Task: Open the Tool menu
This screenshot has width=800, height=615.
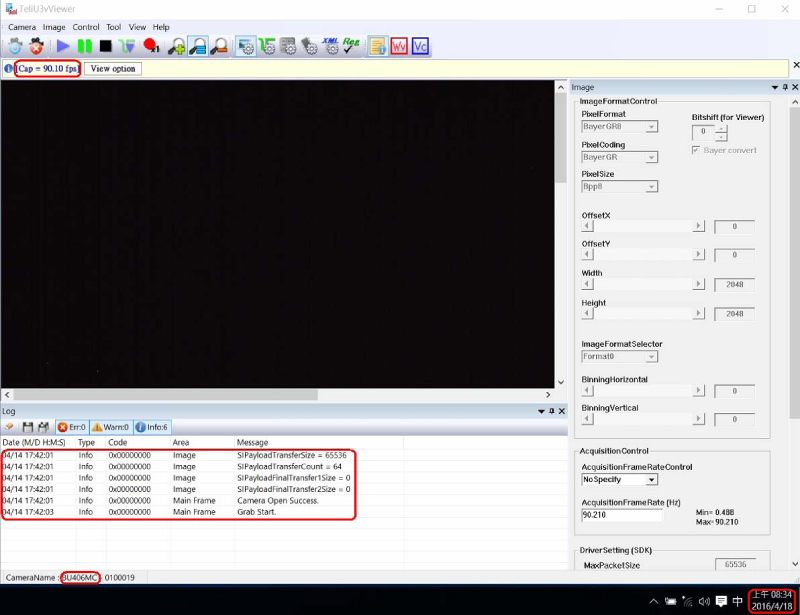Action: coord(113,27)
